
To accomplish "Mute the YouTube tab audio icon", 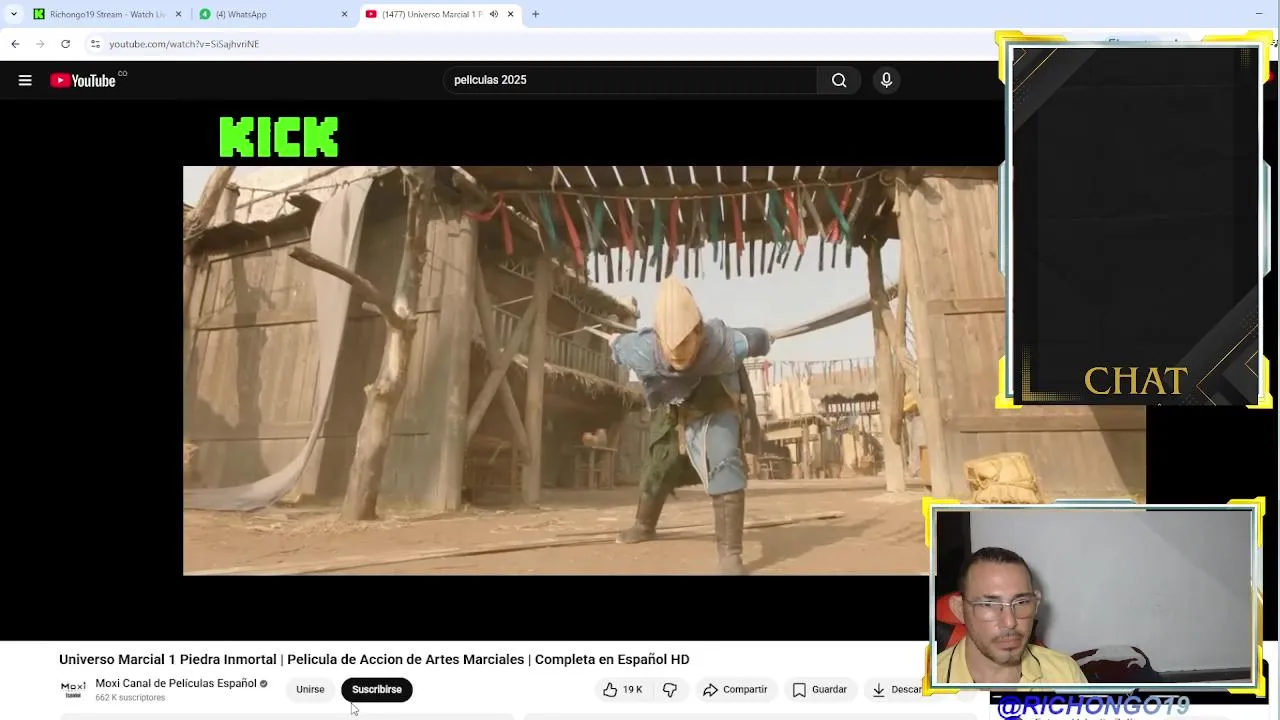I will pyautogui.click(x=493, y=14).
